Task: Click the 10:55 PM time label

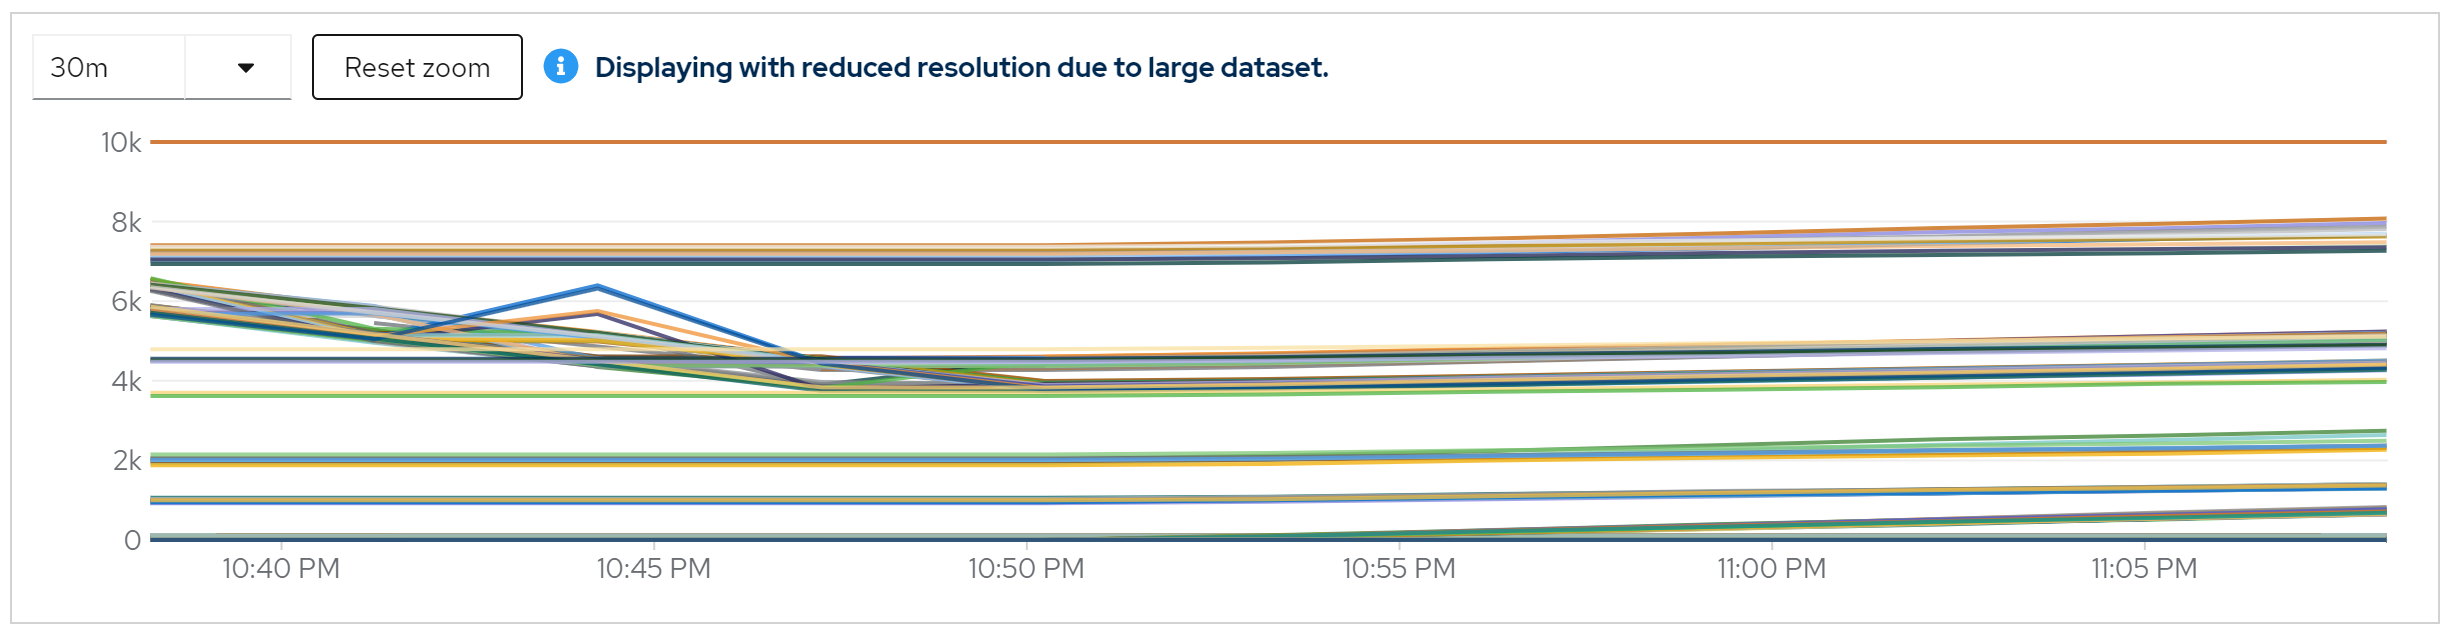Action: pyautogui.click(x=1398, y=568)
